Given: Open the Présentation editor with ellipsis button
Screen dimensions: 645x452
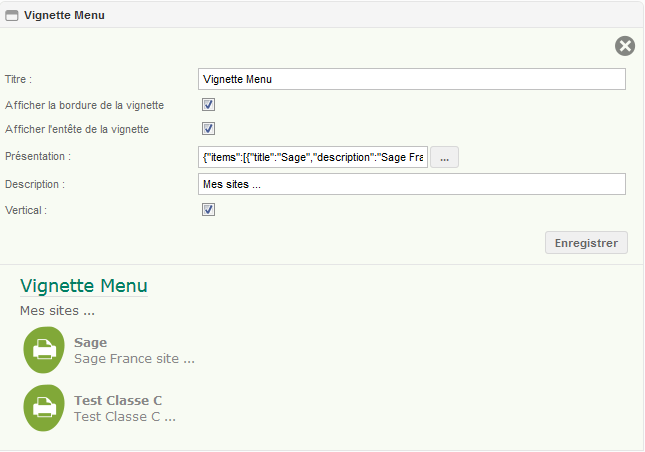Looking at the screenshot, I should 444,157.
